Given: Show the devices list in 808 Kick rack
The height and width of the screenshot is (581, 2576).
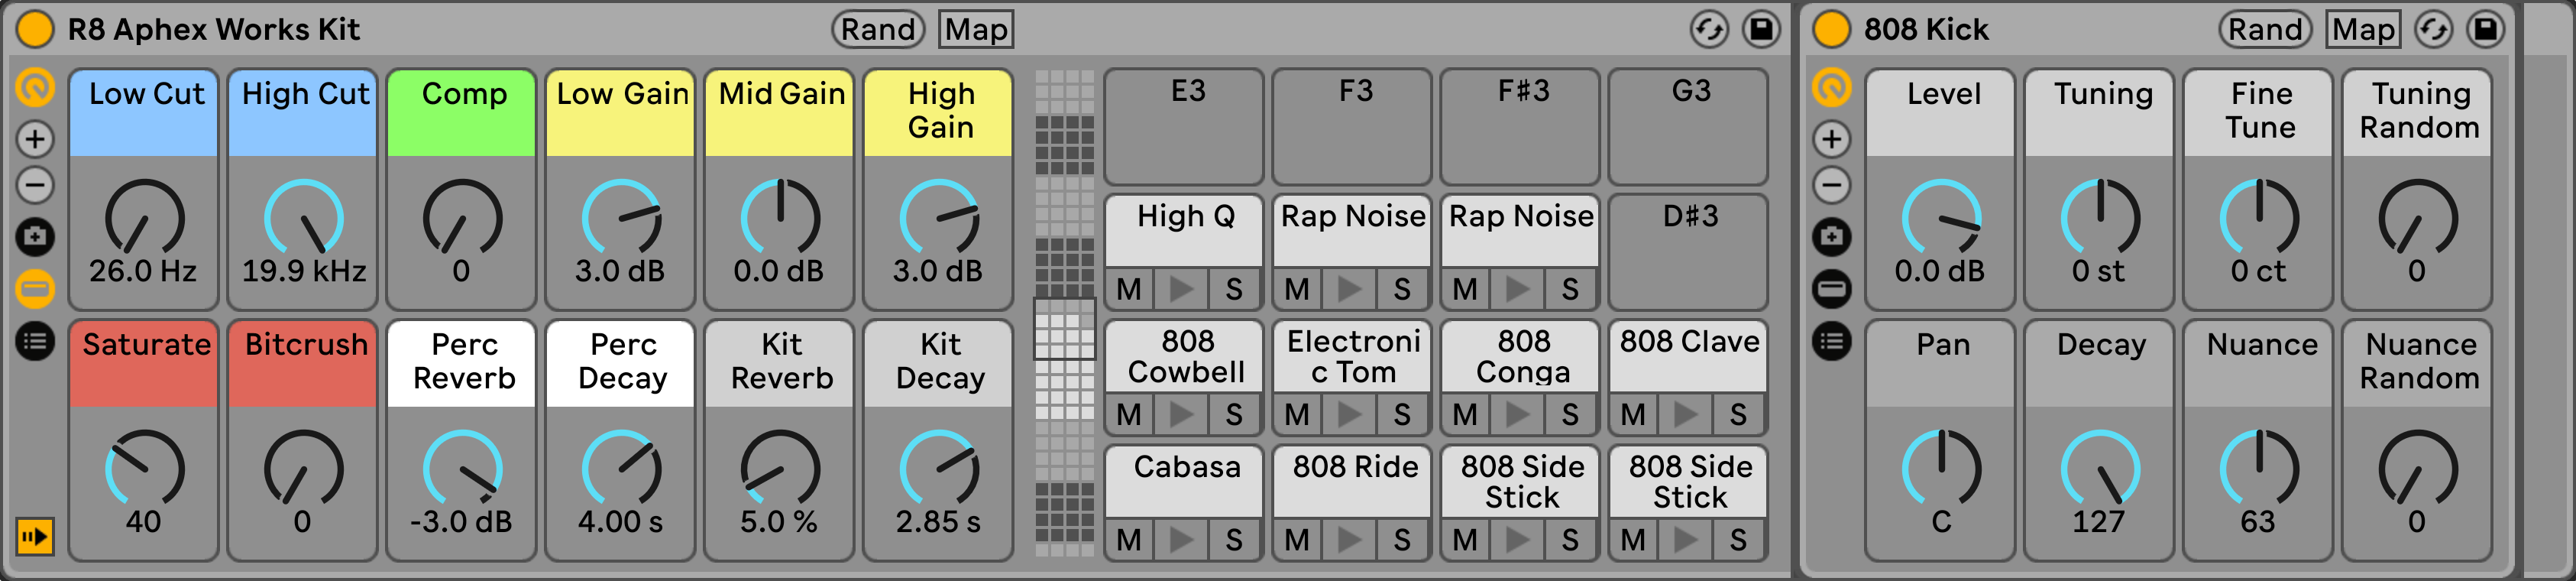Looking at the screenshot, I should [x=1831, y=342].
